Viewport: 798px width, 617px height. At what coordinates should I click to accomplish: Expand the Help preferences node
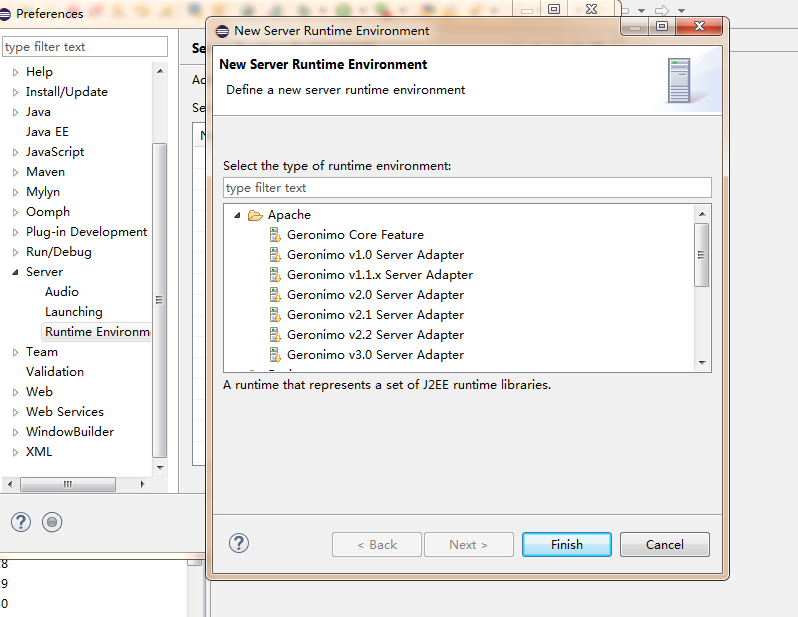click(x=15, y=72)
